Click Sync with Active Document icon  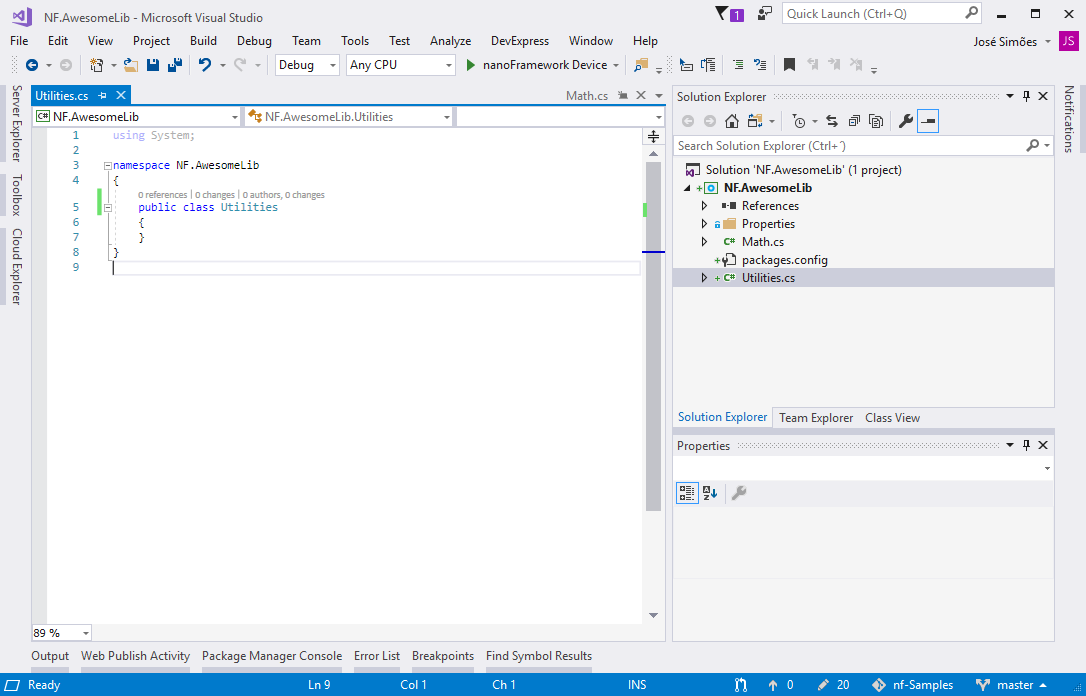(x=832, y=121)
